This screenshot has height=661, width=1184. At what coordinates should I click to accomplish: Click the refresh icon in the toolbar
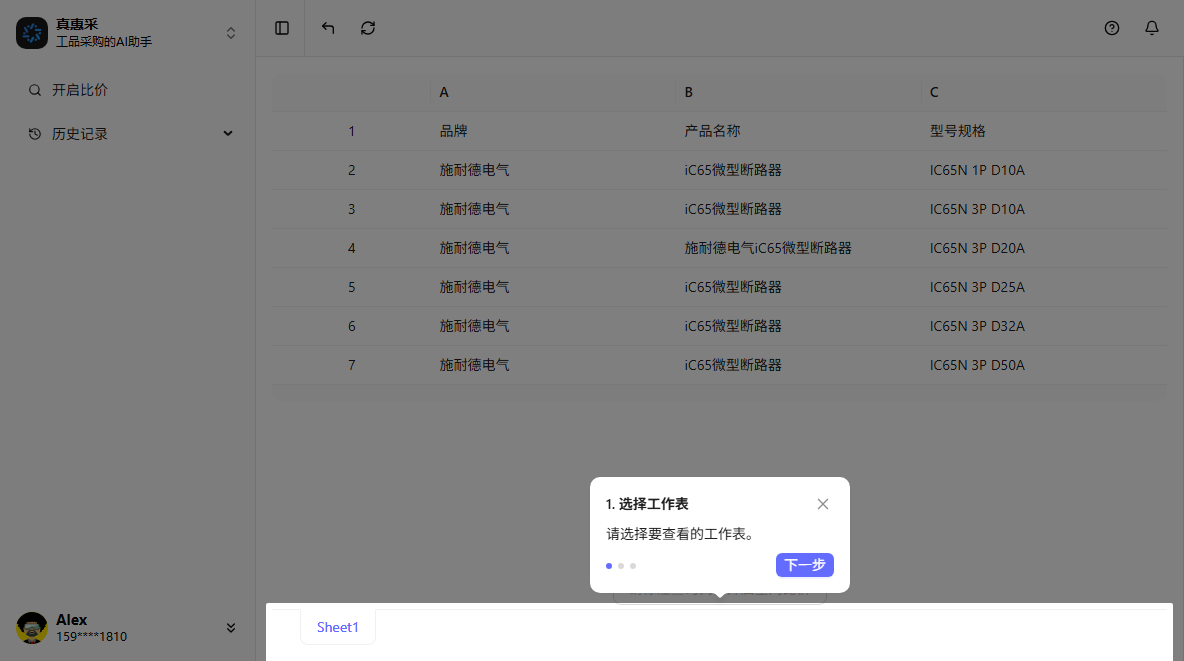pyautogui.click(x=367, y=28)
